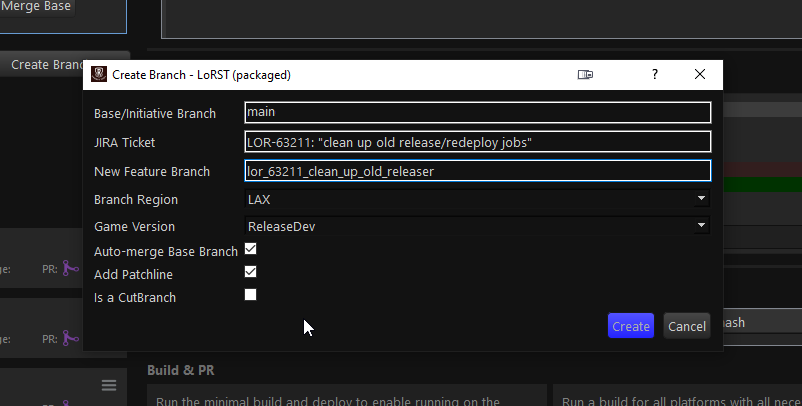Click the upper purple PR branch icon

[70, 268]
